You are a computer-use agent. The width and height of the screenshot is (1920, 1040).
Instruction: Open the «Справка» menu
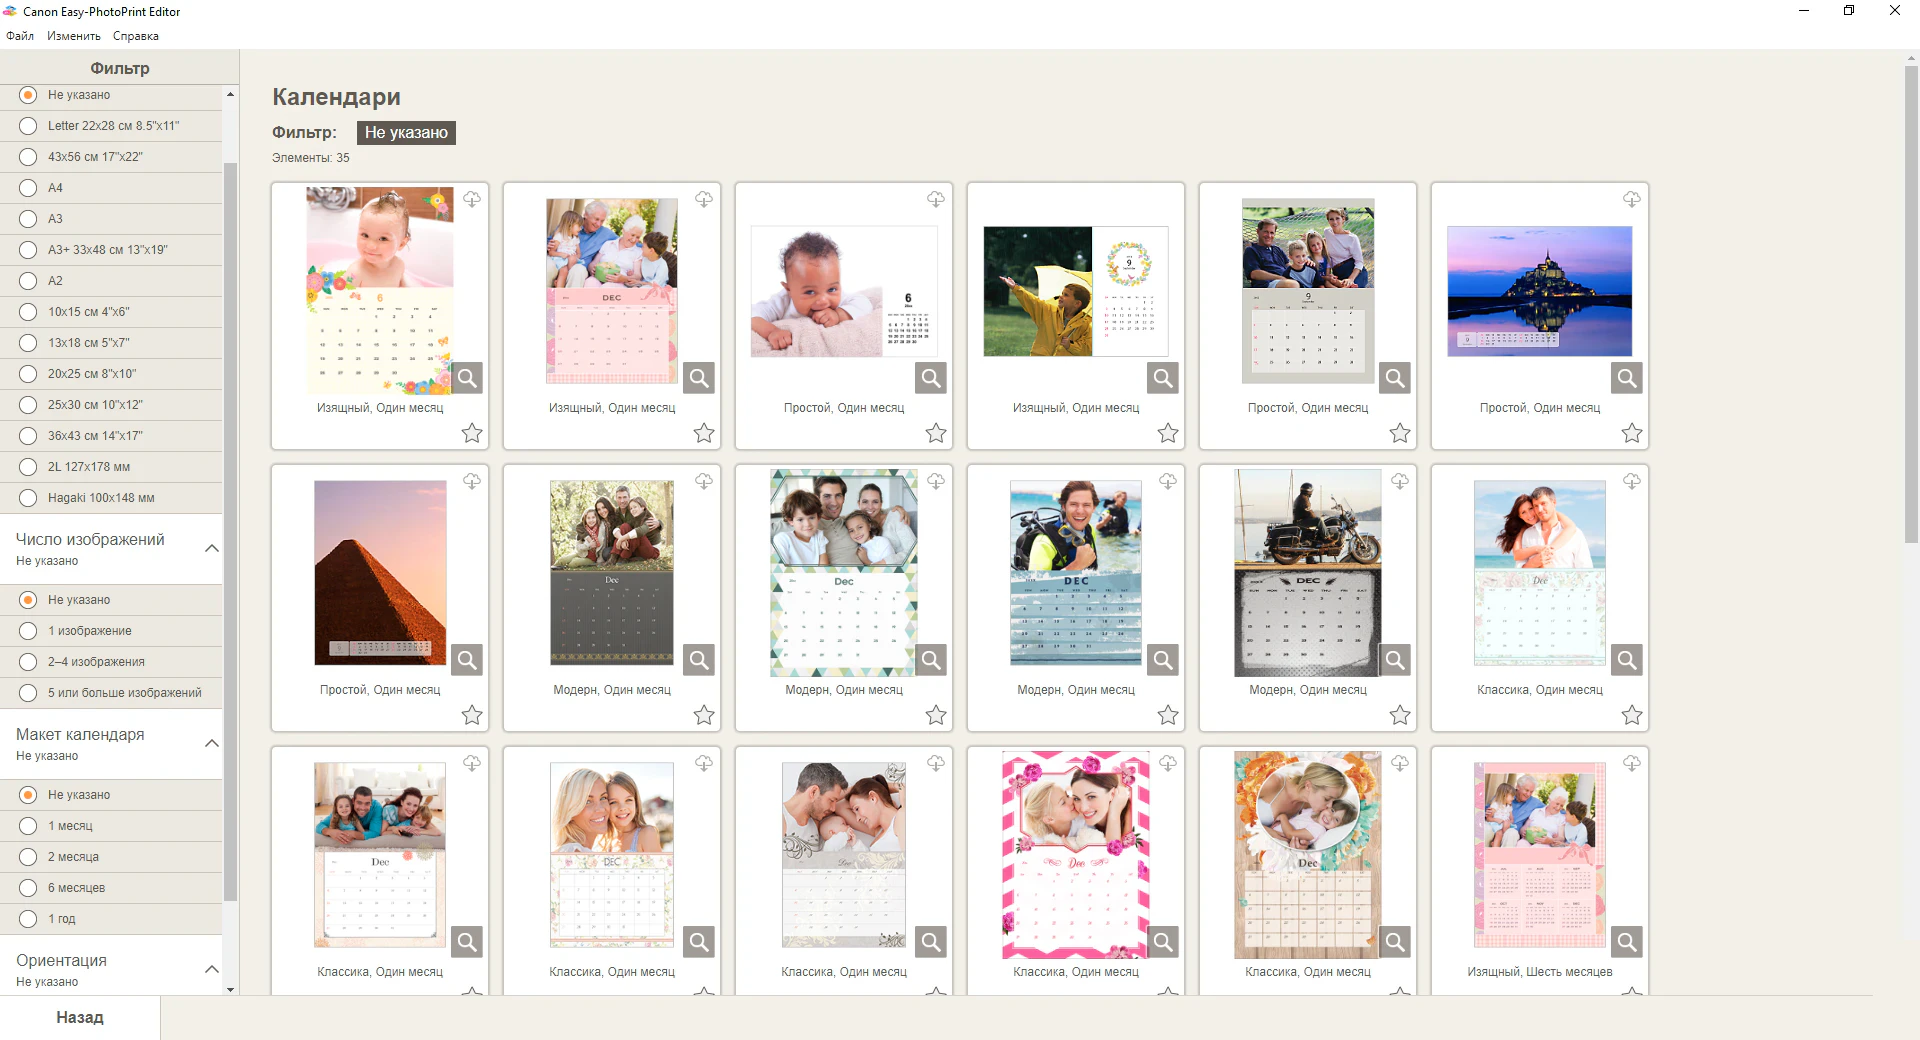click(137, 36)
